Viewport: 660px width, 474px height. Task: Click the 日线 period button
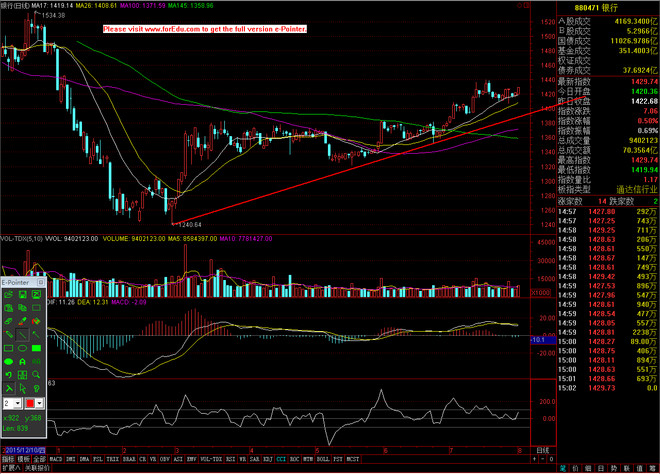[543, 450]
